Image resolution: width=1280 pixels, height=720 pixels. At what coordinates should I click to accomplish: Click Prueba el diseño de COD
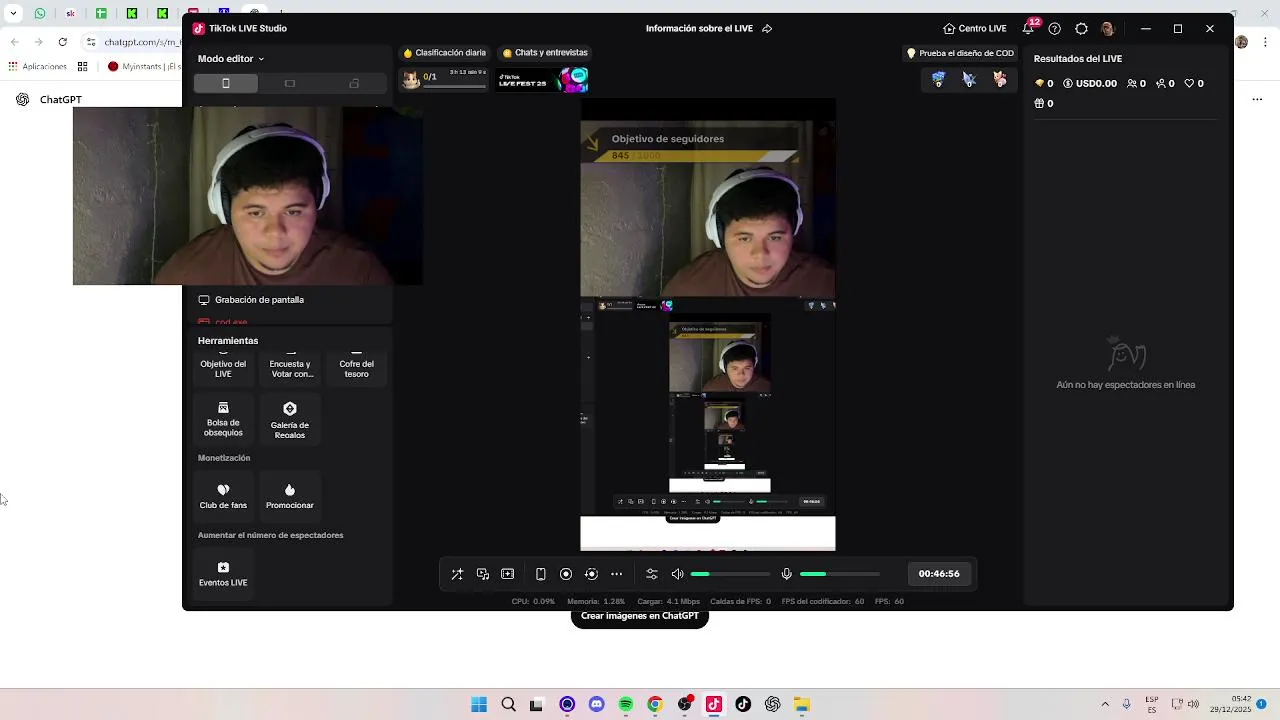pos(960,53)
